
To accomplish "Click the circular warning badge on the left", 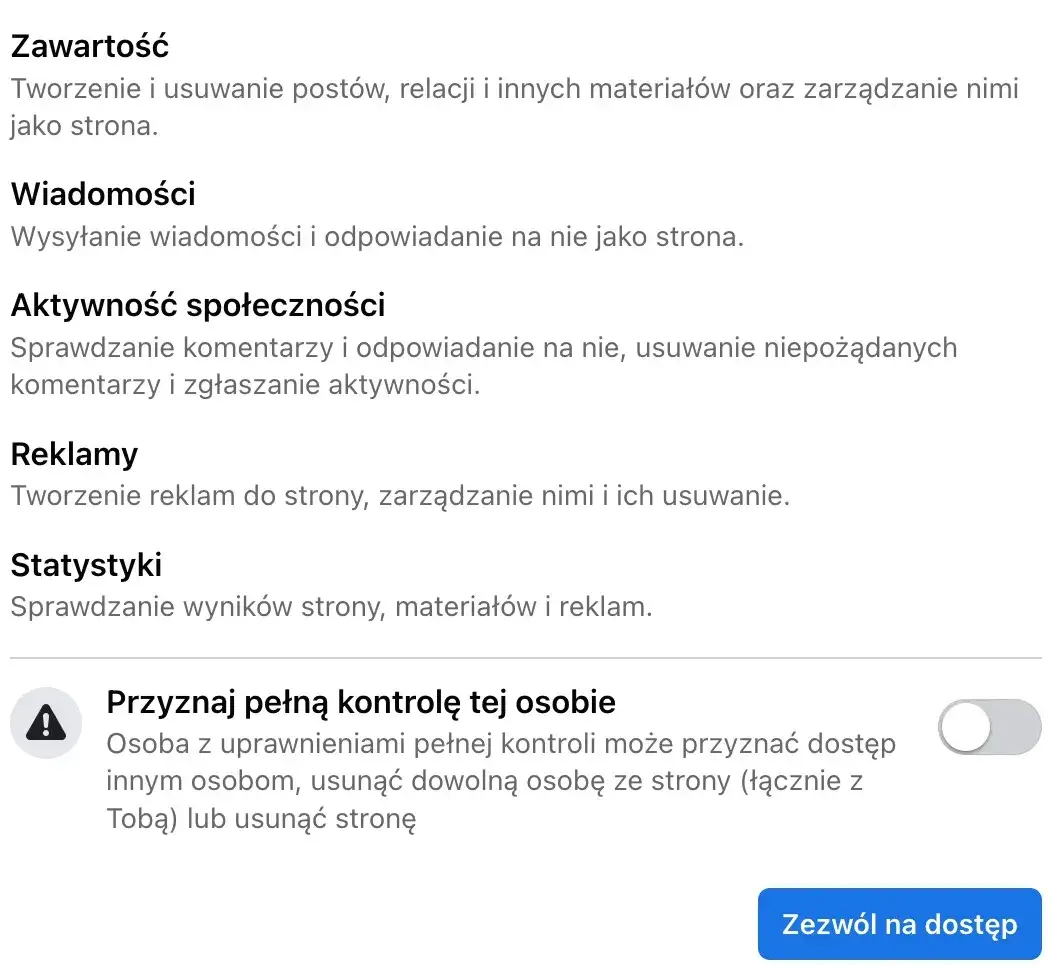I will (x=45, y=723).
